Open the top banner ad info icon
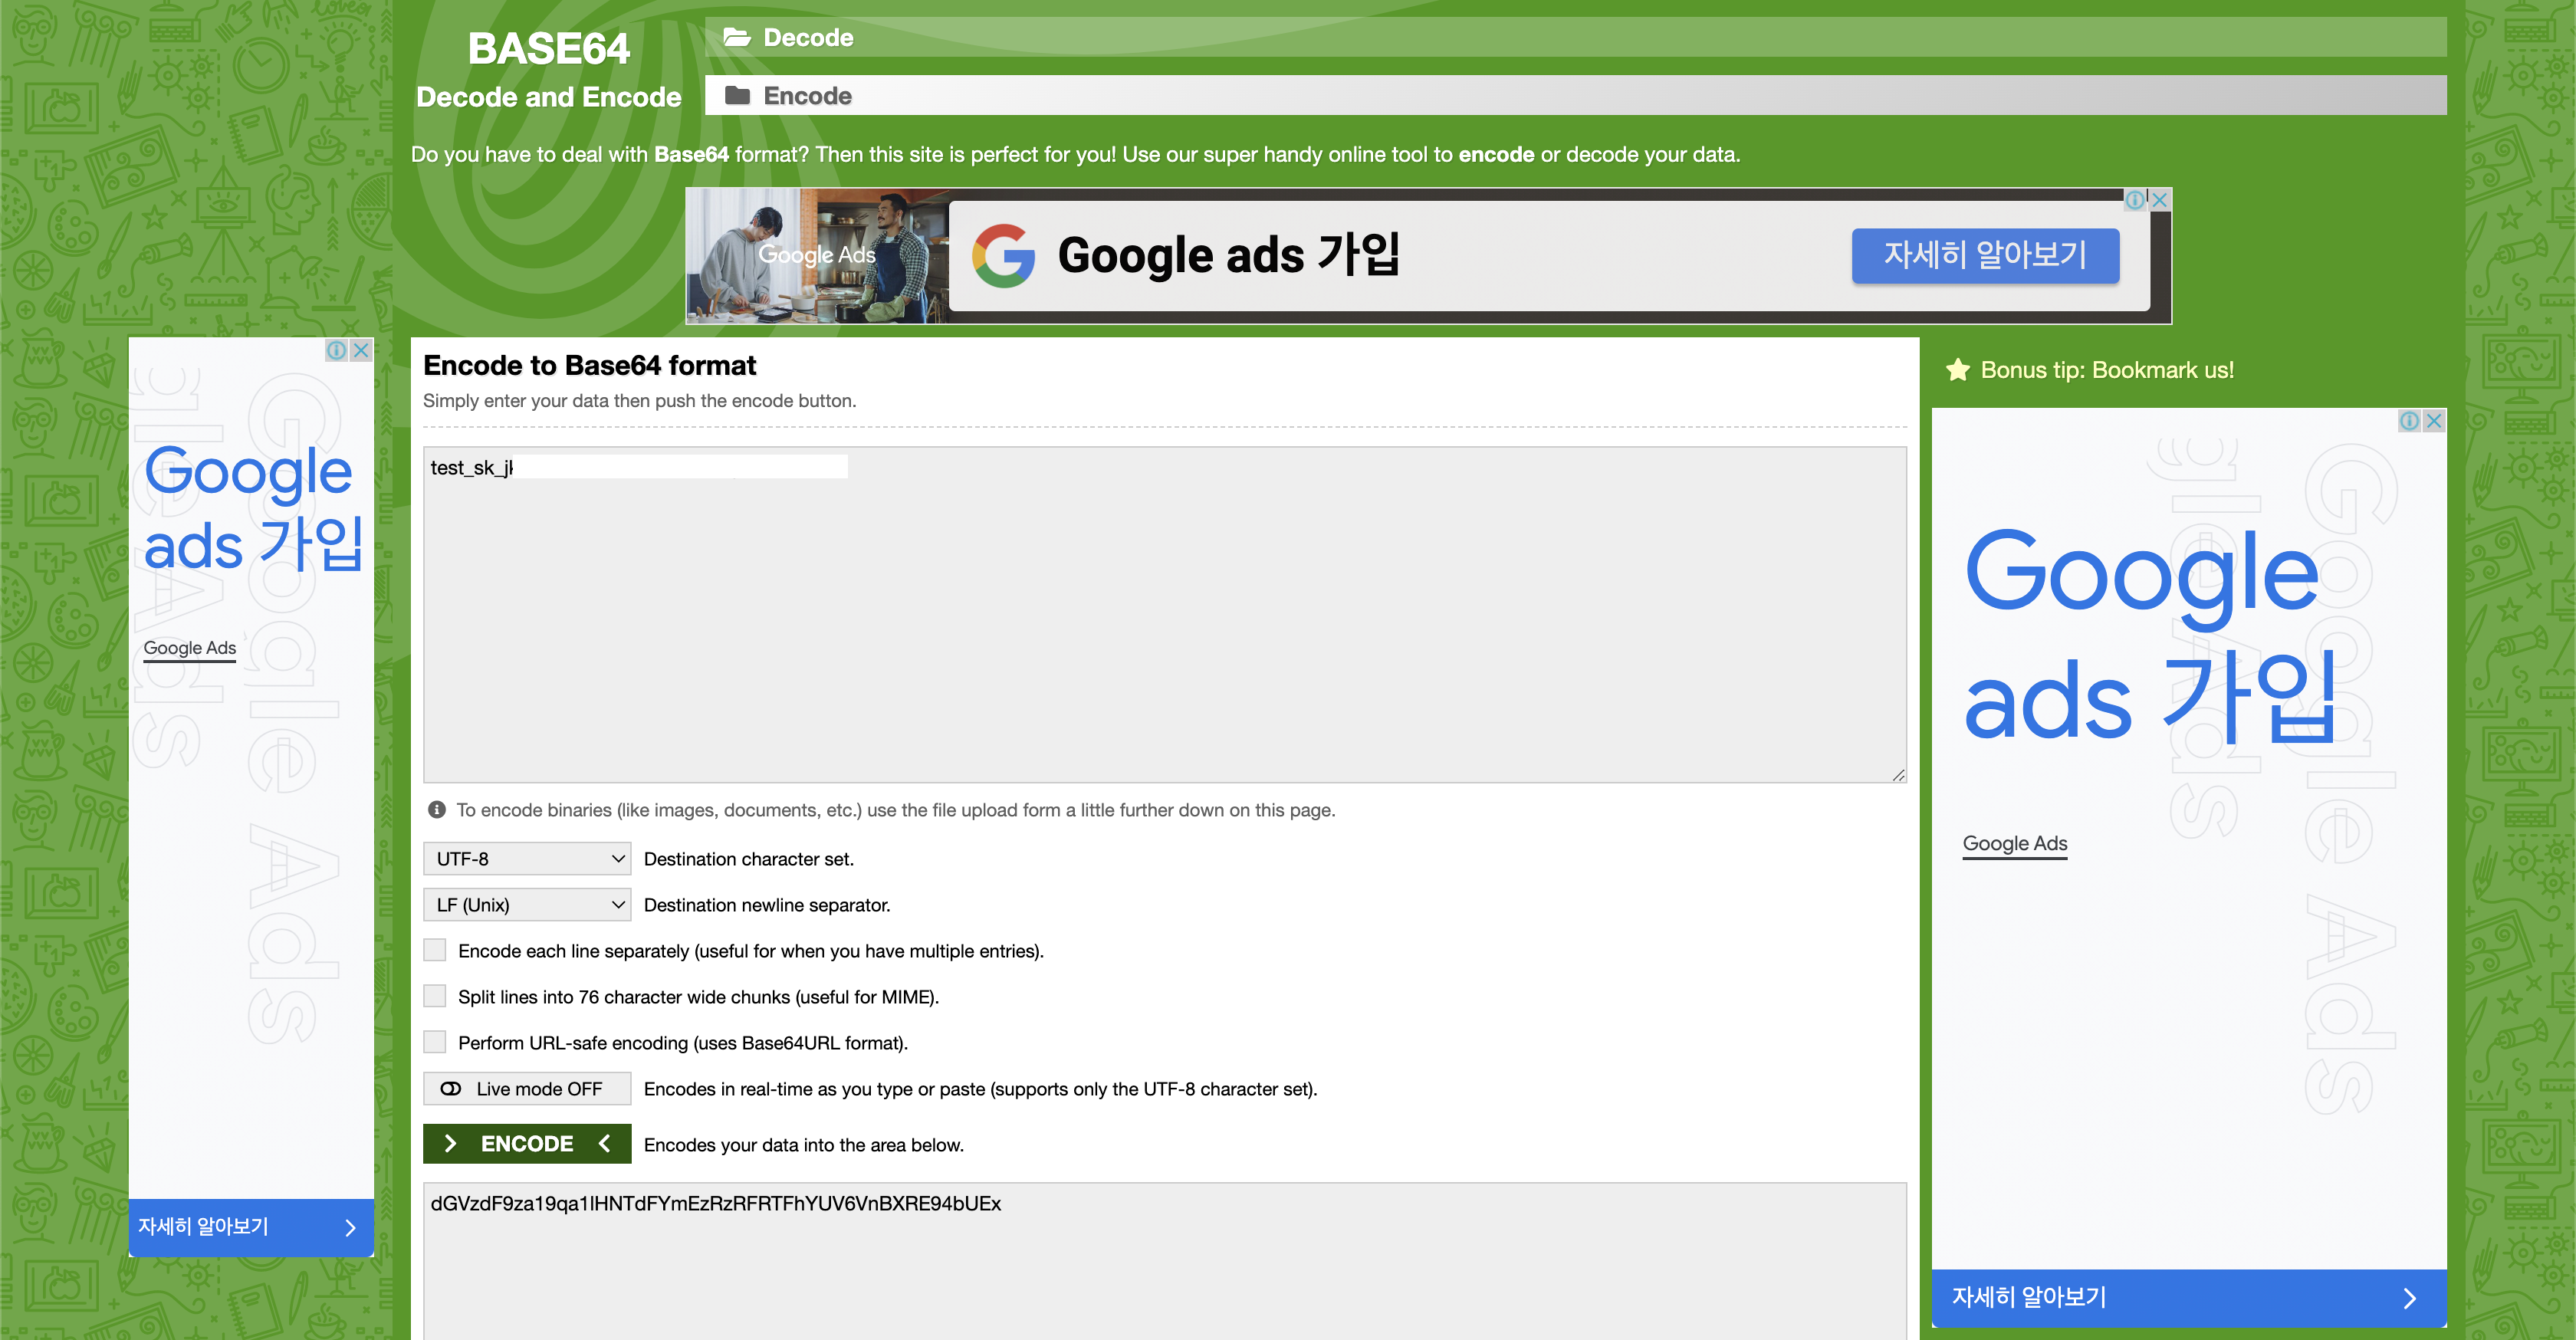 (2135, 199)
